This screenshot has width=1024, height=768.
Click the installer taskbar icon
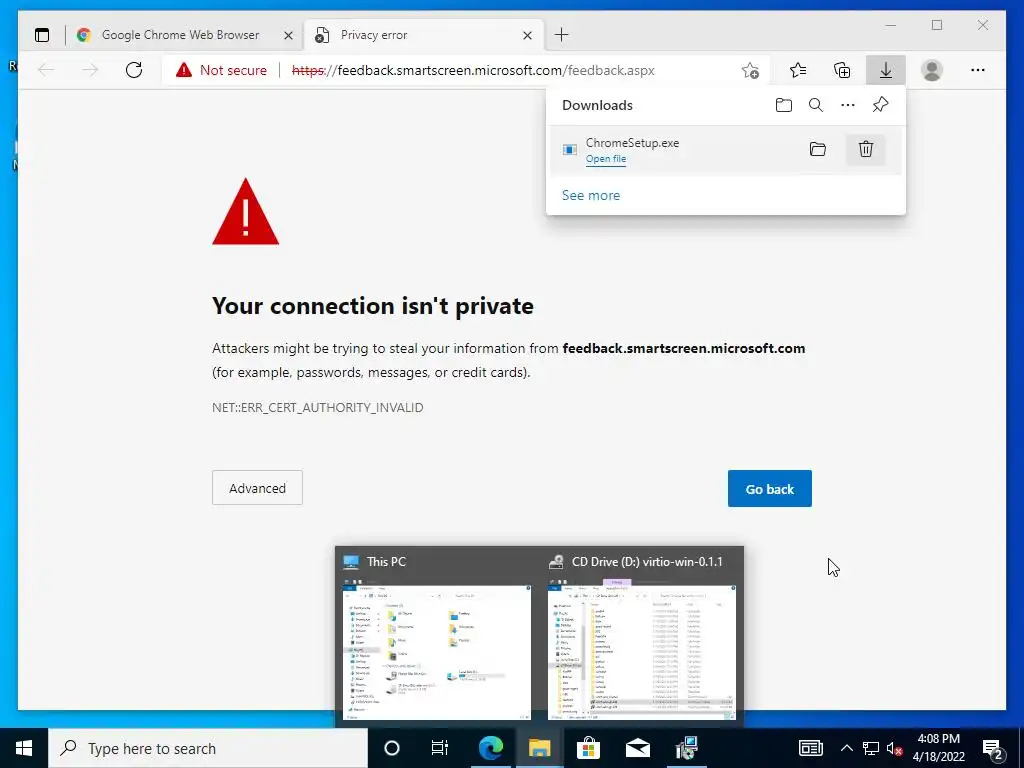(x=686, y=748)
